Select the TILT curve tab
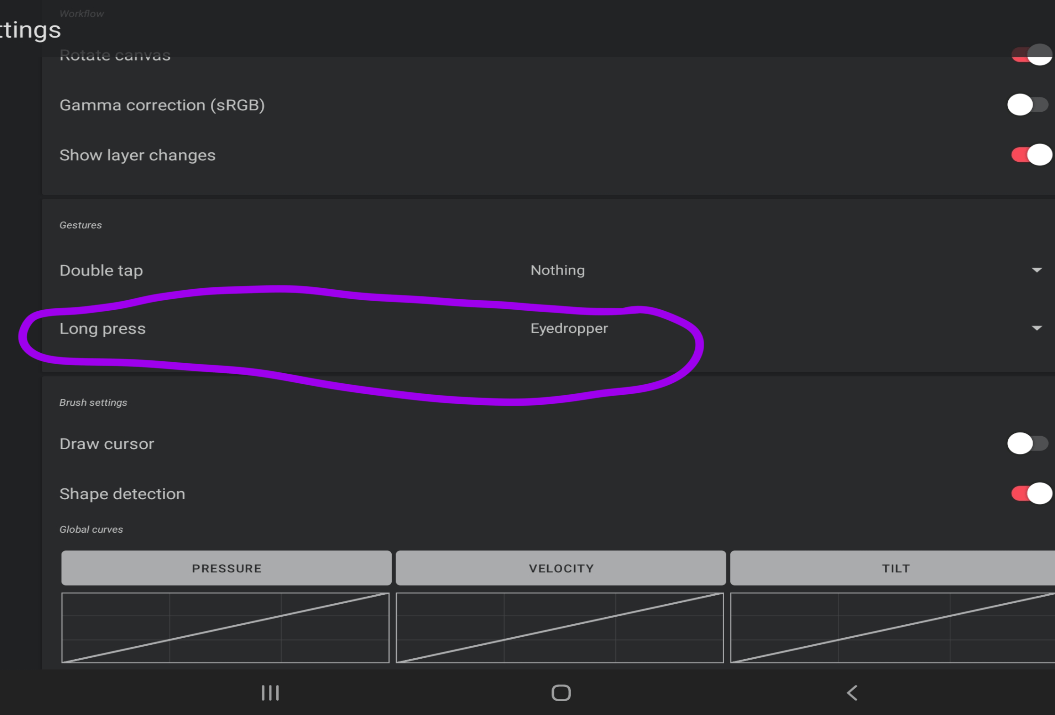This screenshot has height=715, width=1055. pos(894,567)
